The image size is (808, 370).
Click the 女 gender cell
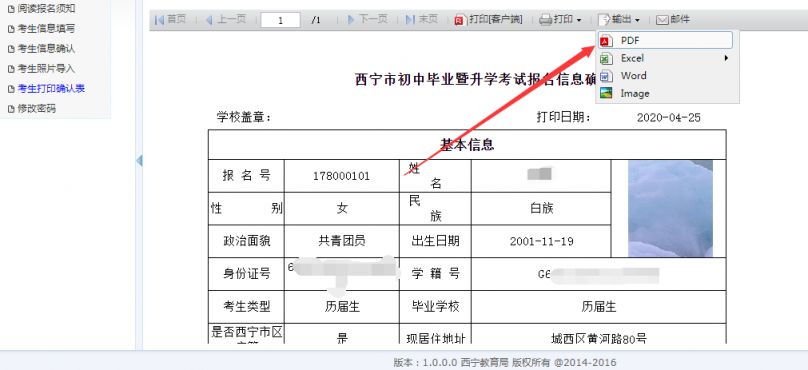tap(342, 209)
